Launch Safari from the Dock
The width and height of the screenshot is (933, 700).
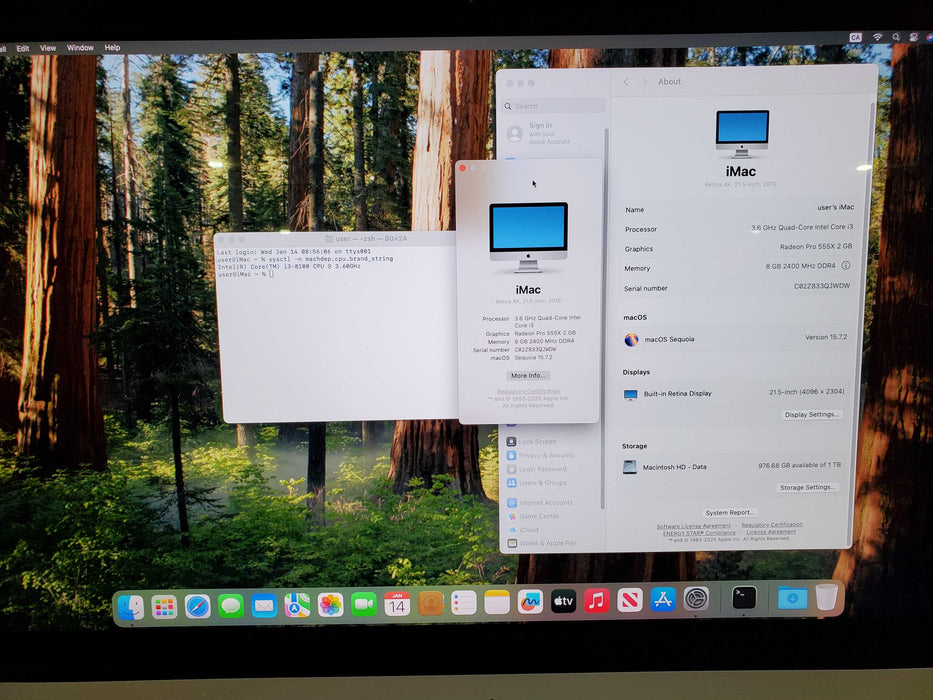[198, 607]
